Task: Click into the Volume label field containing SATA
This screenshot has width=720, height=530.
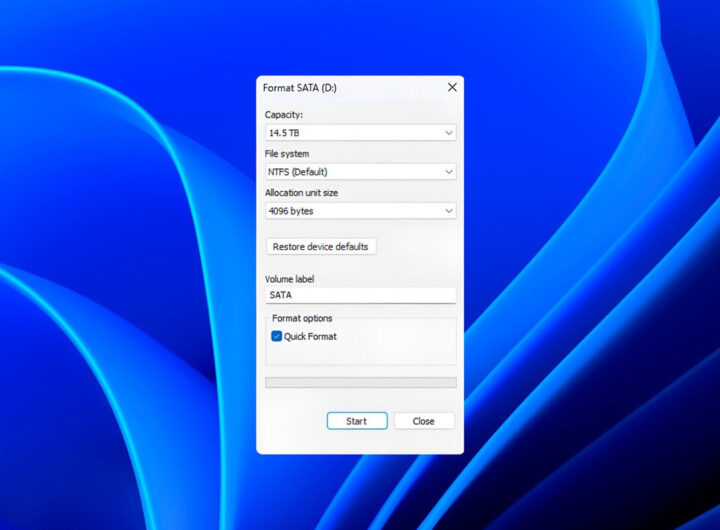Action: tap(360, 295)
